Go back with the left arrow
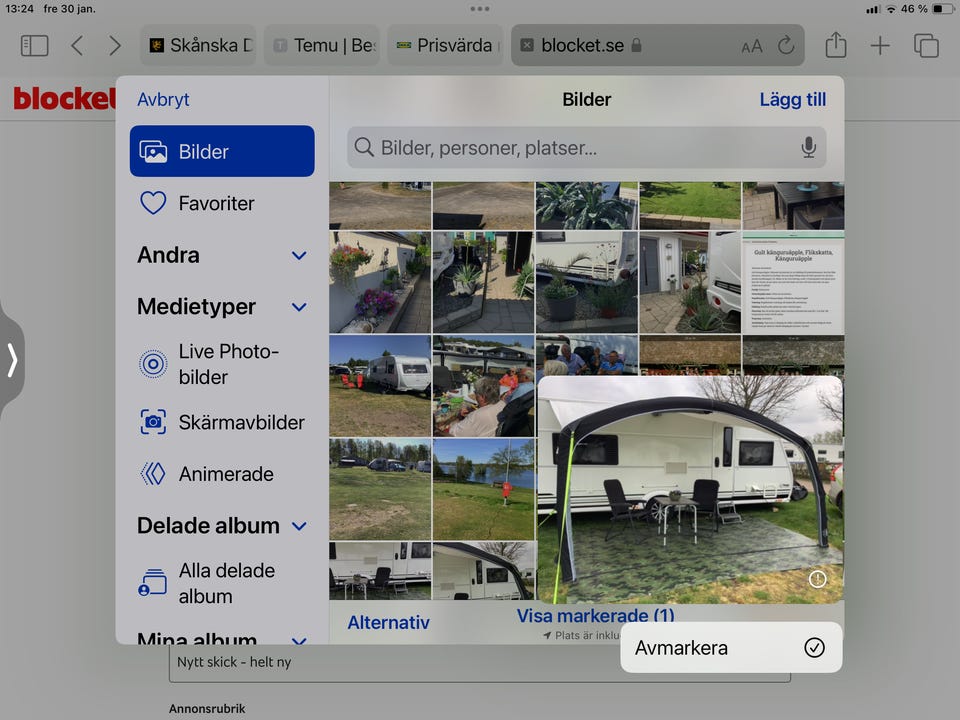Screen dimensions: 960x720 tap(77, 45)
